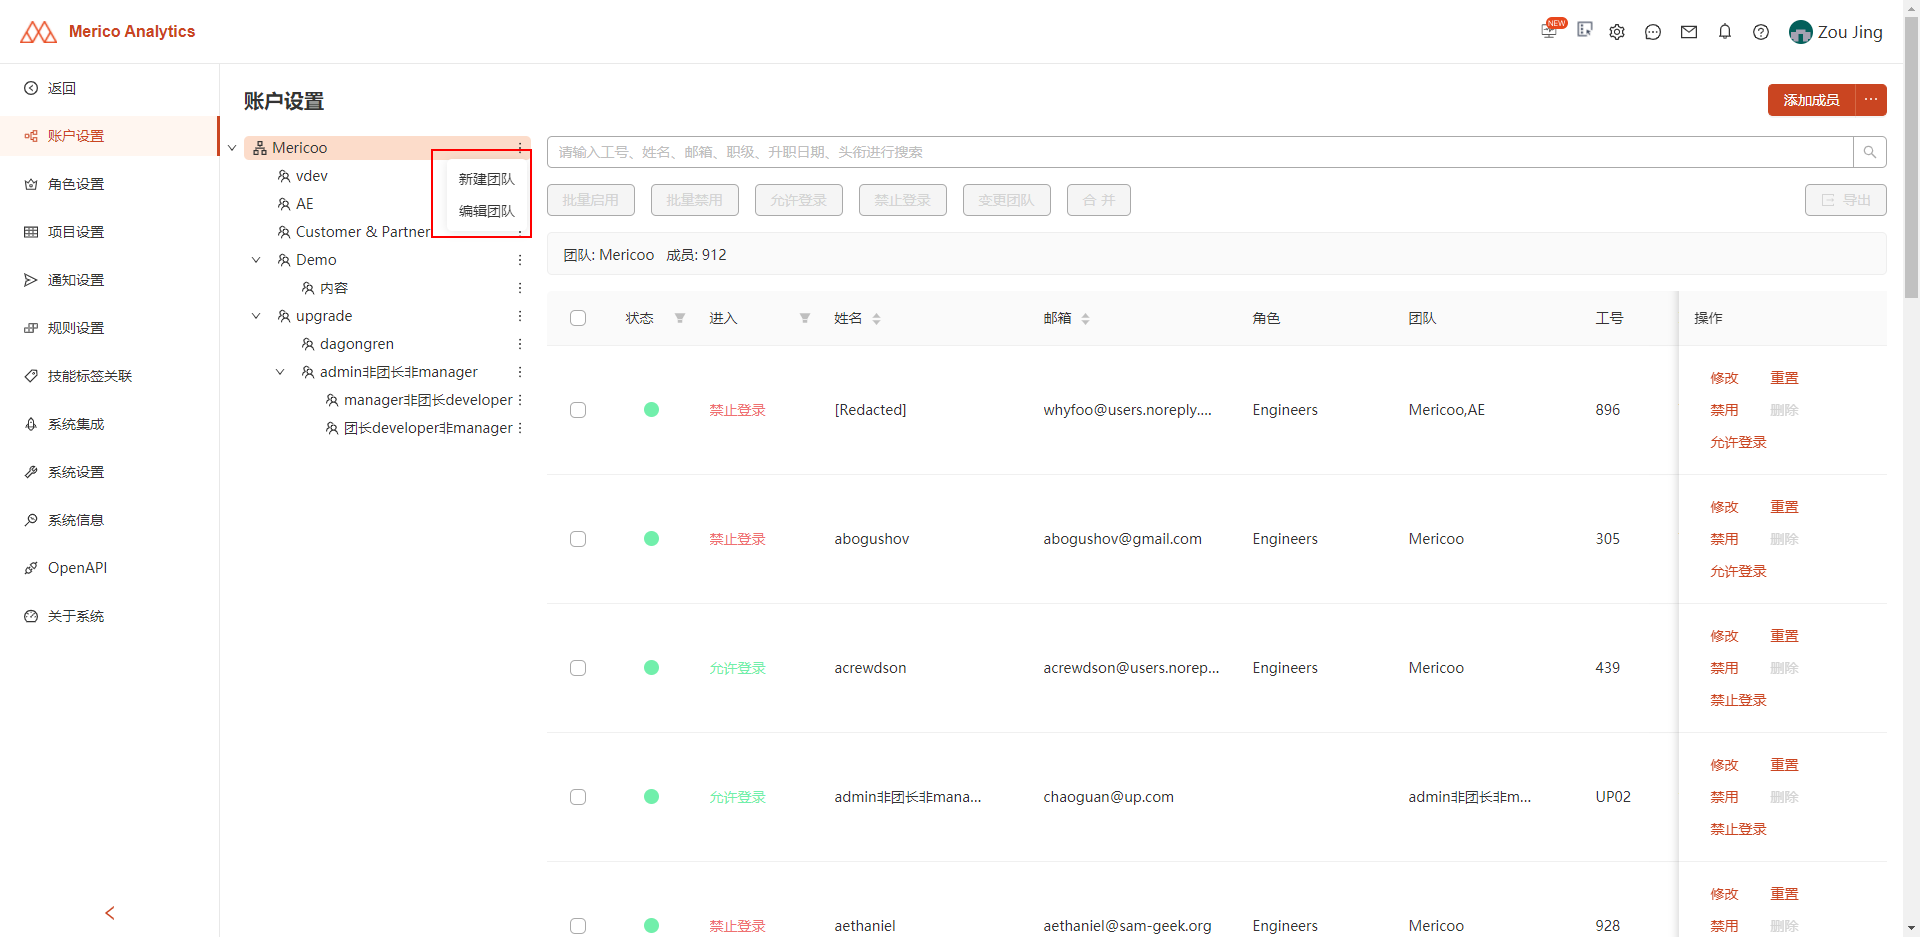Filter the 进入 column
1920x937 pixels.
point(805,318)
